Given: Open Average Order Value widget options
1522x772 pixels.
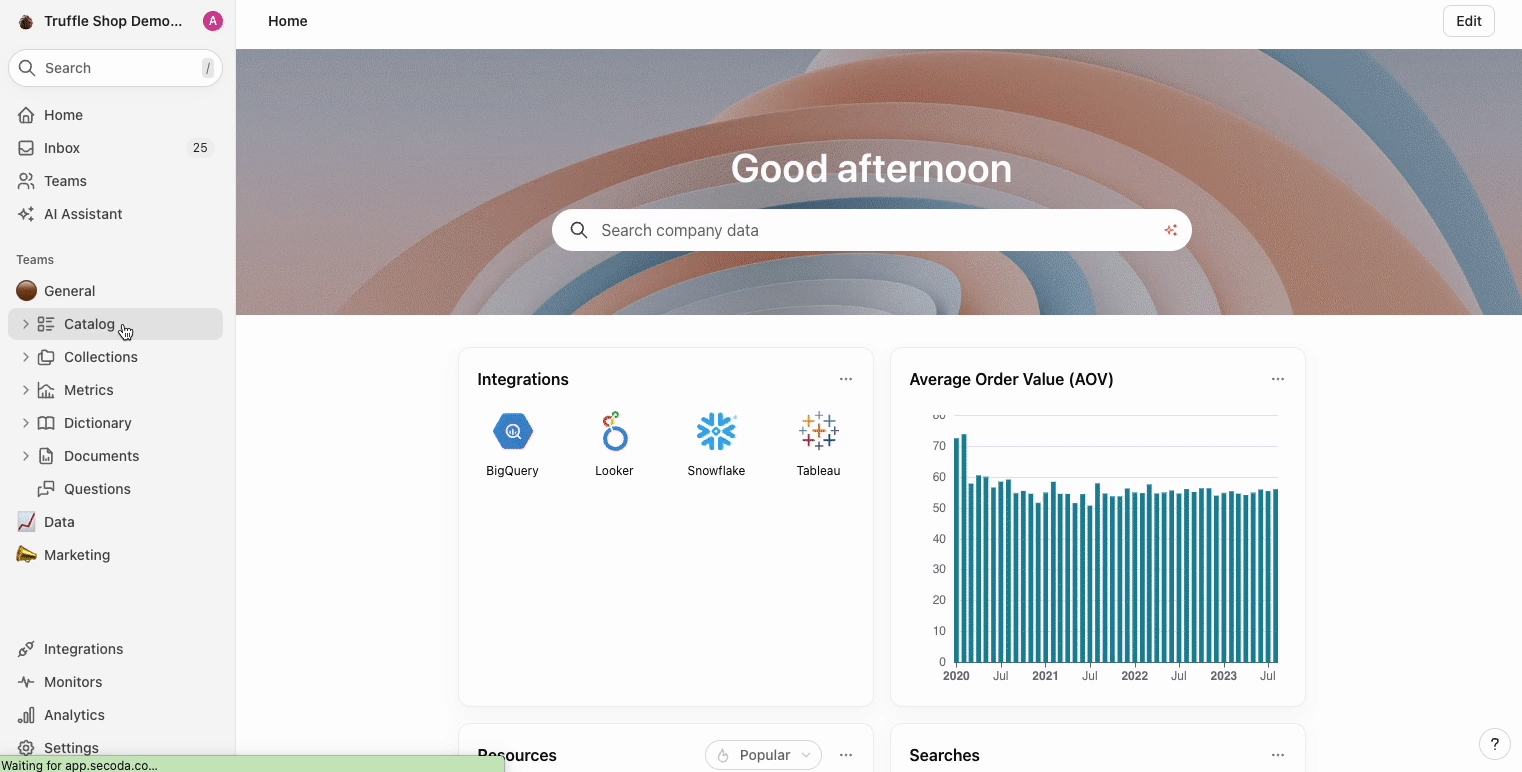Looking at the screenshot, I should 1277,379.
